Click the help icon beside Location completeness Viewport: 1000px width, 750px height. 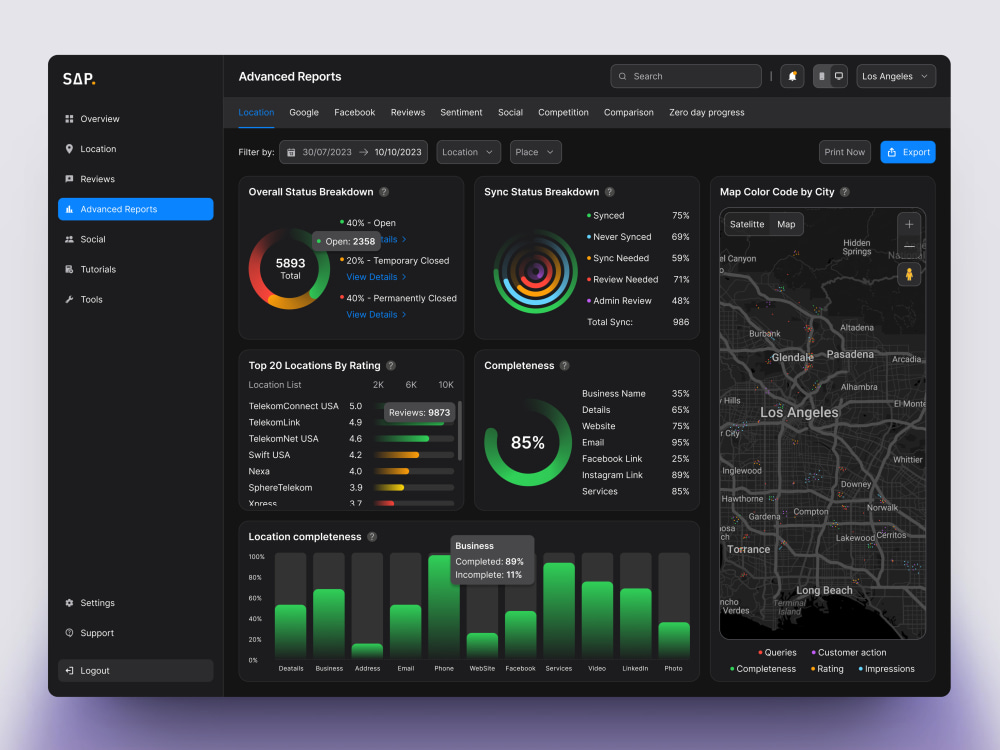coord(372,537)
